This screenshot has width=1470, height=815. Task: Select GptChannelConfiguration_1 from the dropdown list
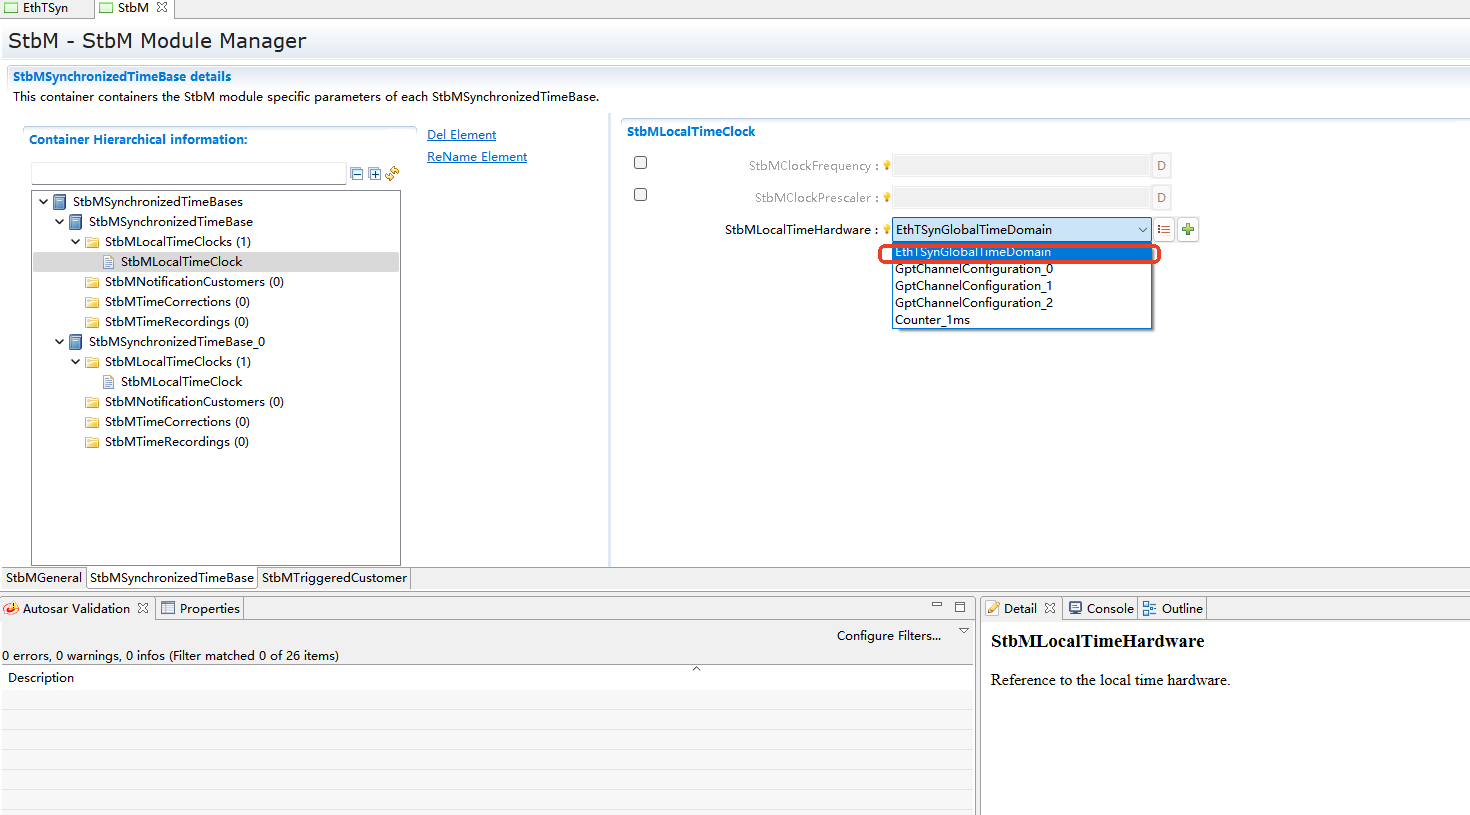point(973,286)
